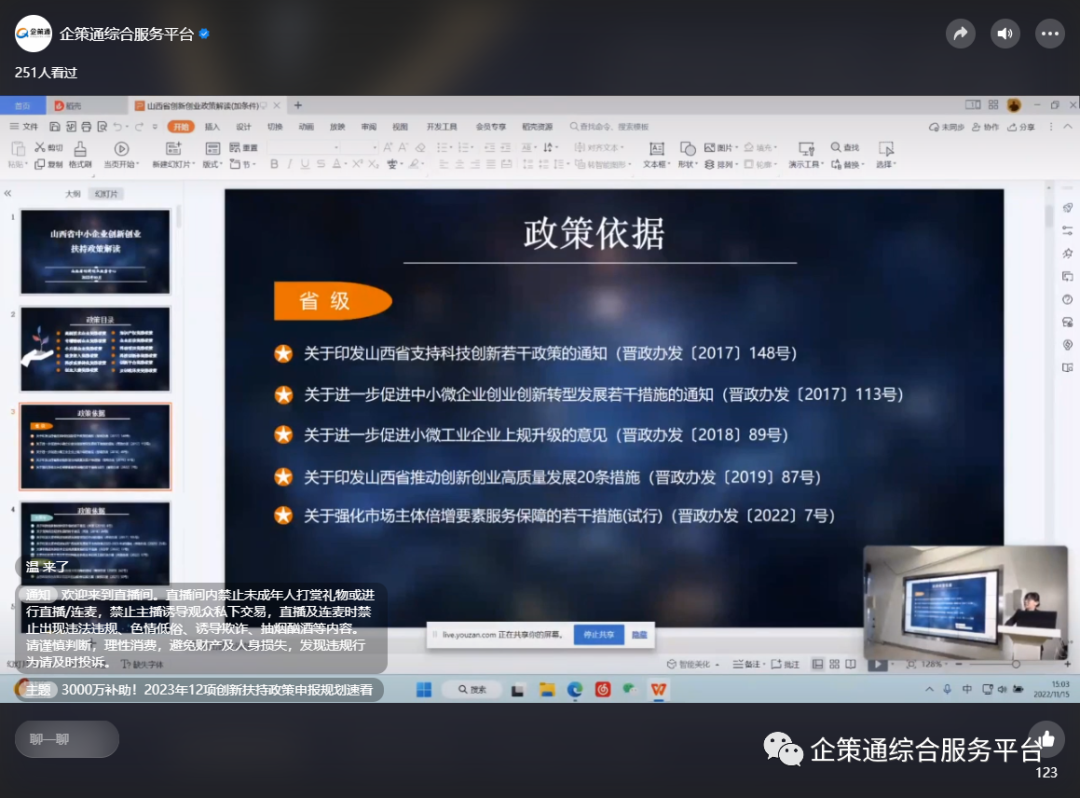Share the live stream via arrow icon
This screenshot has height=798, width=1080.
pos(960,34)
